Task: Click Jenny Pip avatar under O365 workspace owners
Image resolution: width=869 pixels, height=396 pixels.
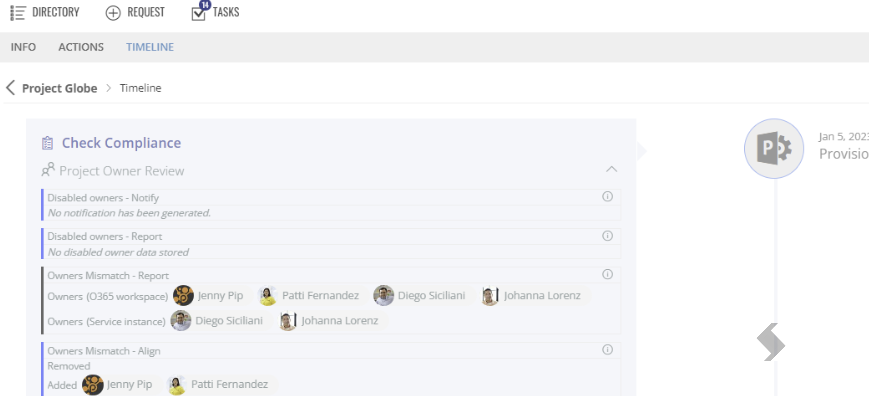Action: (x=183, y=296)
